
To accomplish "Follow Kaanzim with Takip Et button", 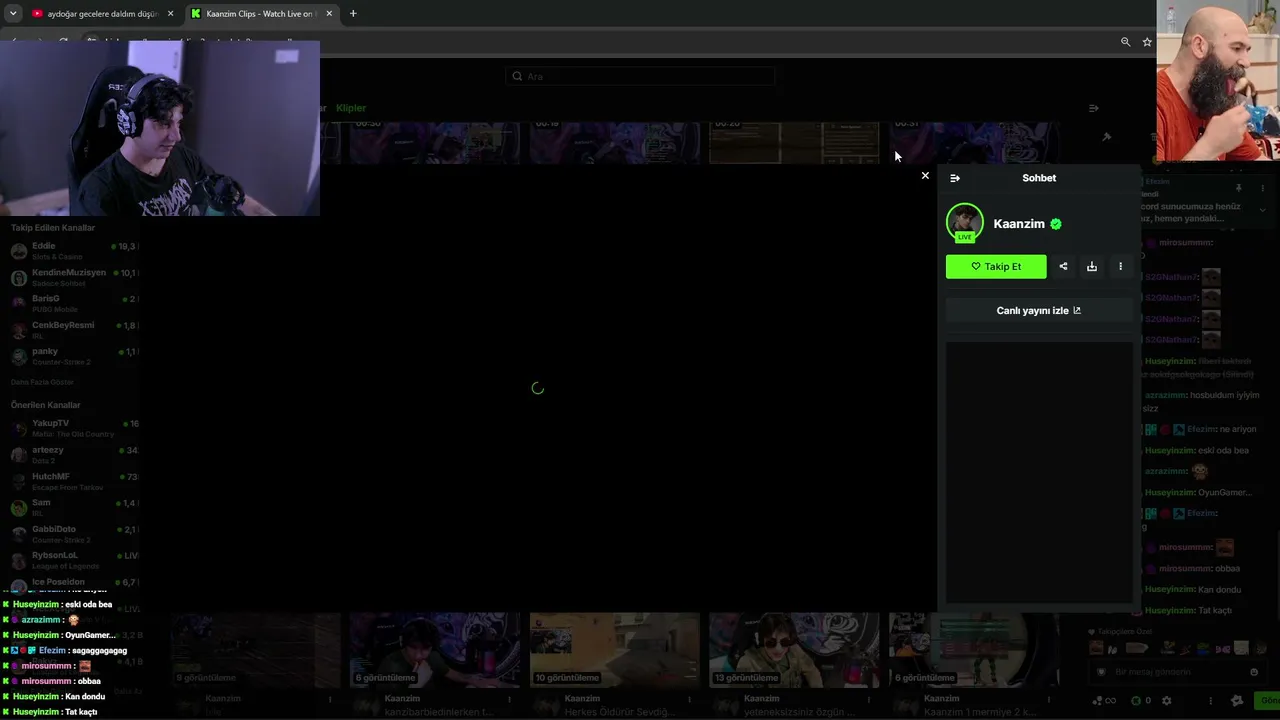I will pyautogui.click(x=996, y=266).
